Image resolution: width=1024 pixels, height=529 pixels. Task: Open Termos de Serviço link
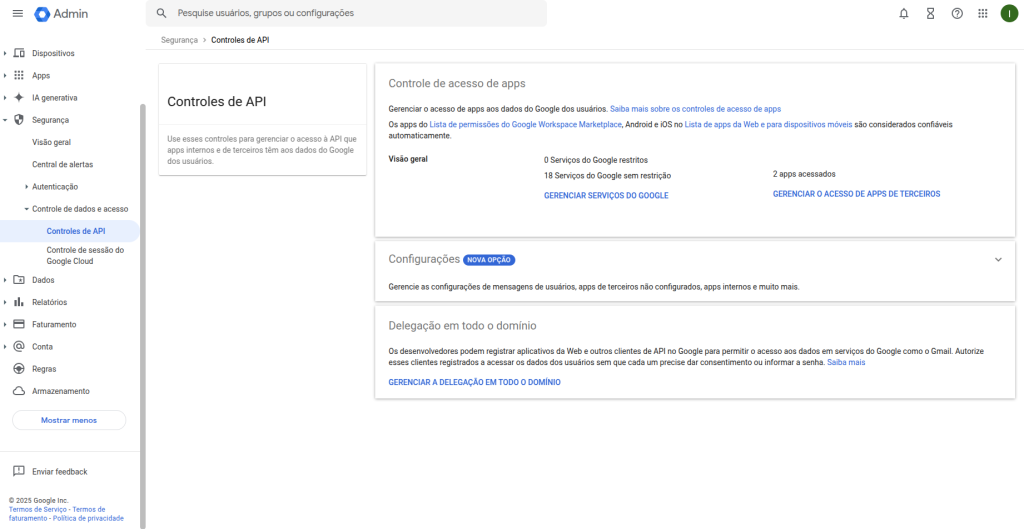[38, 509]
